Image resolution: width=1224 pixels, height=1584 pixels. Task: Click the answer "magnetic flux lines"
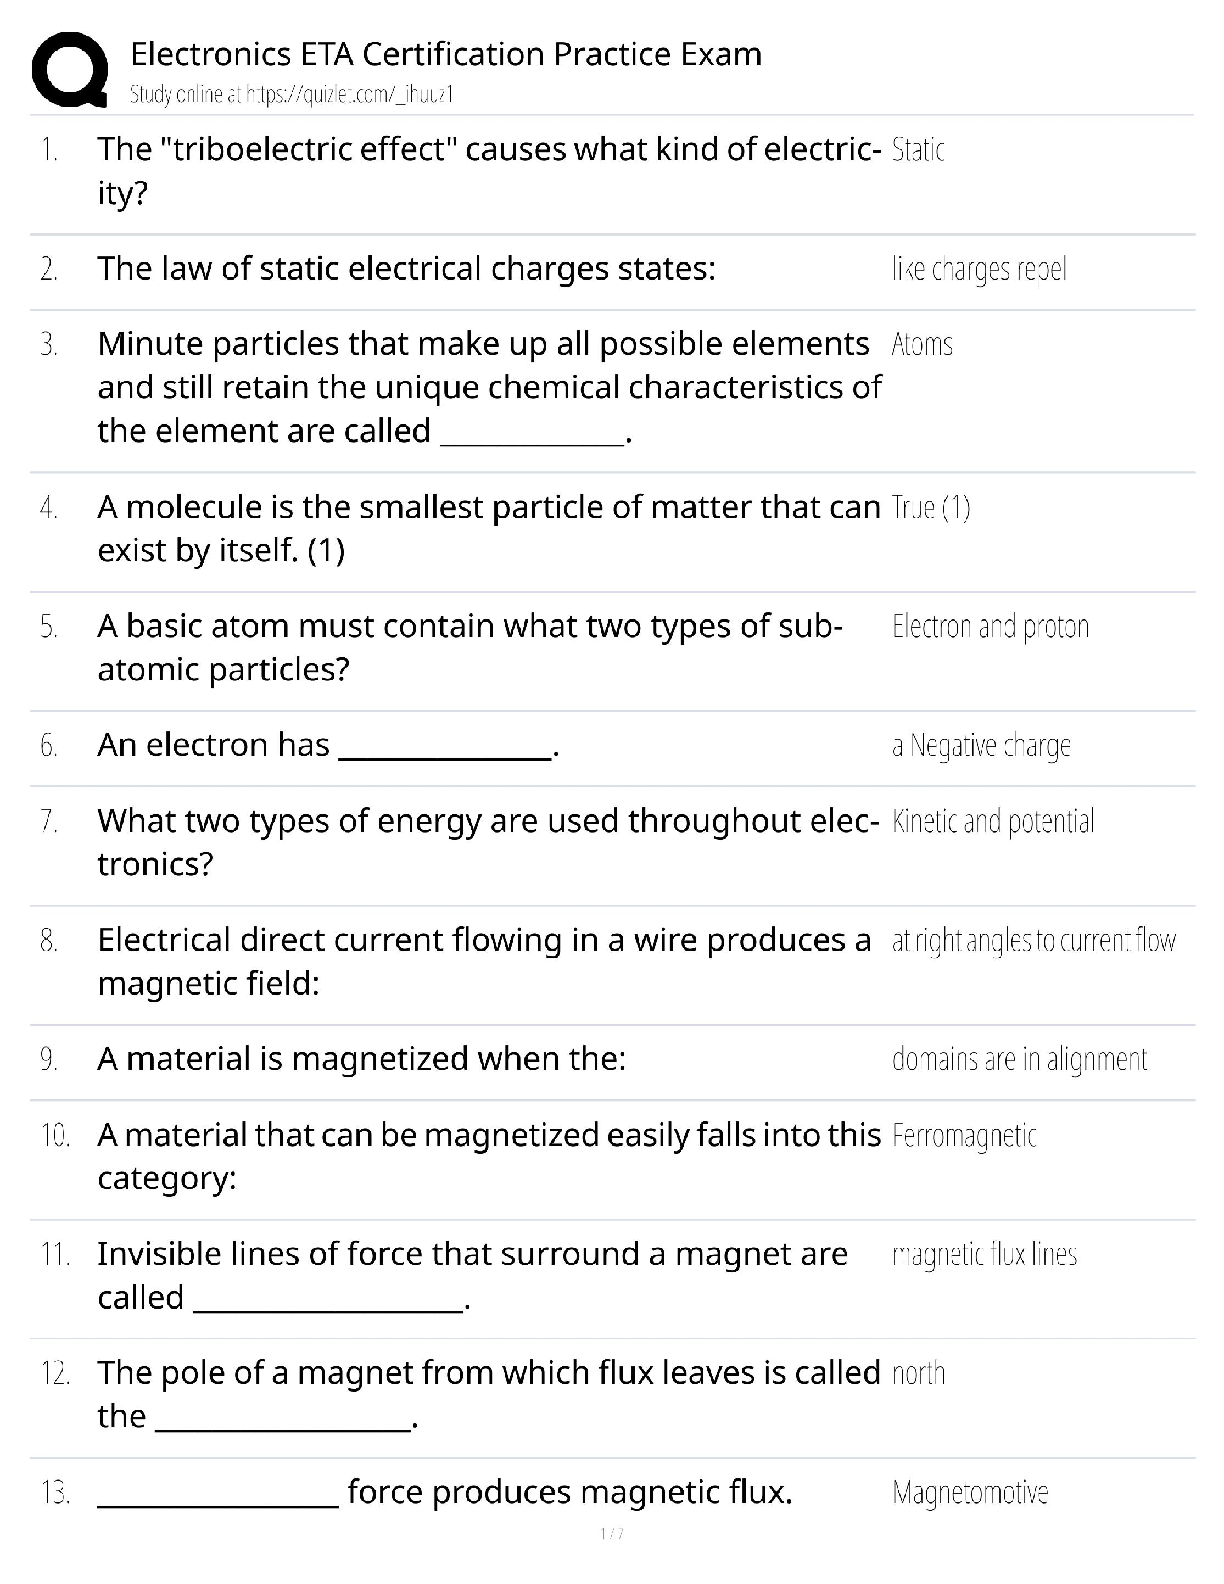[984, 1255]
